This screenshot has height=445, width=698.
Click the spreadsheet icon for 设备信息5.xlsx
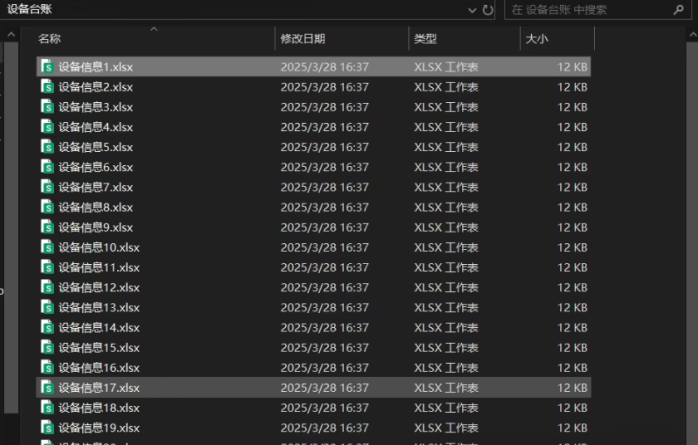(46, 147)
